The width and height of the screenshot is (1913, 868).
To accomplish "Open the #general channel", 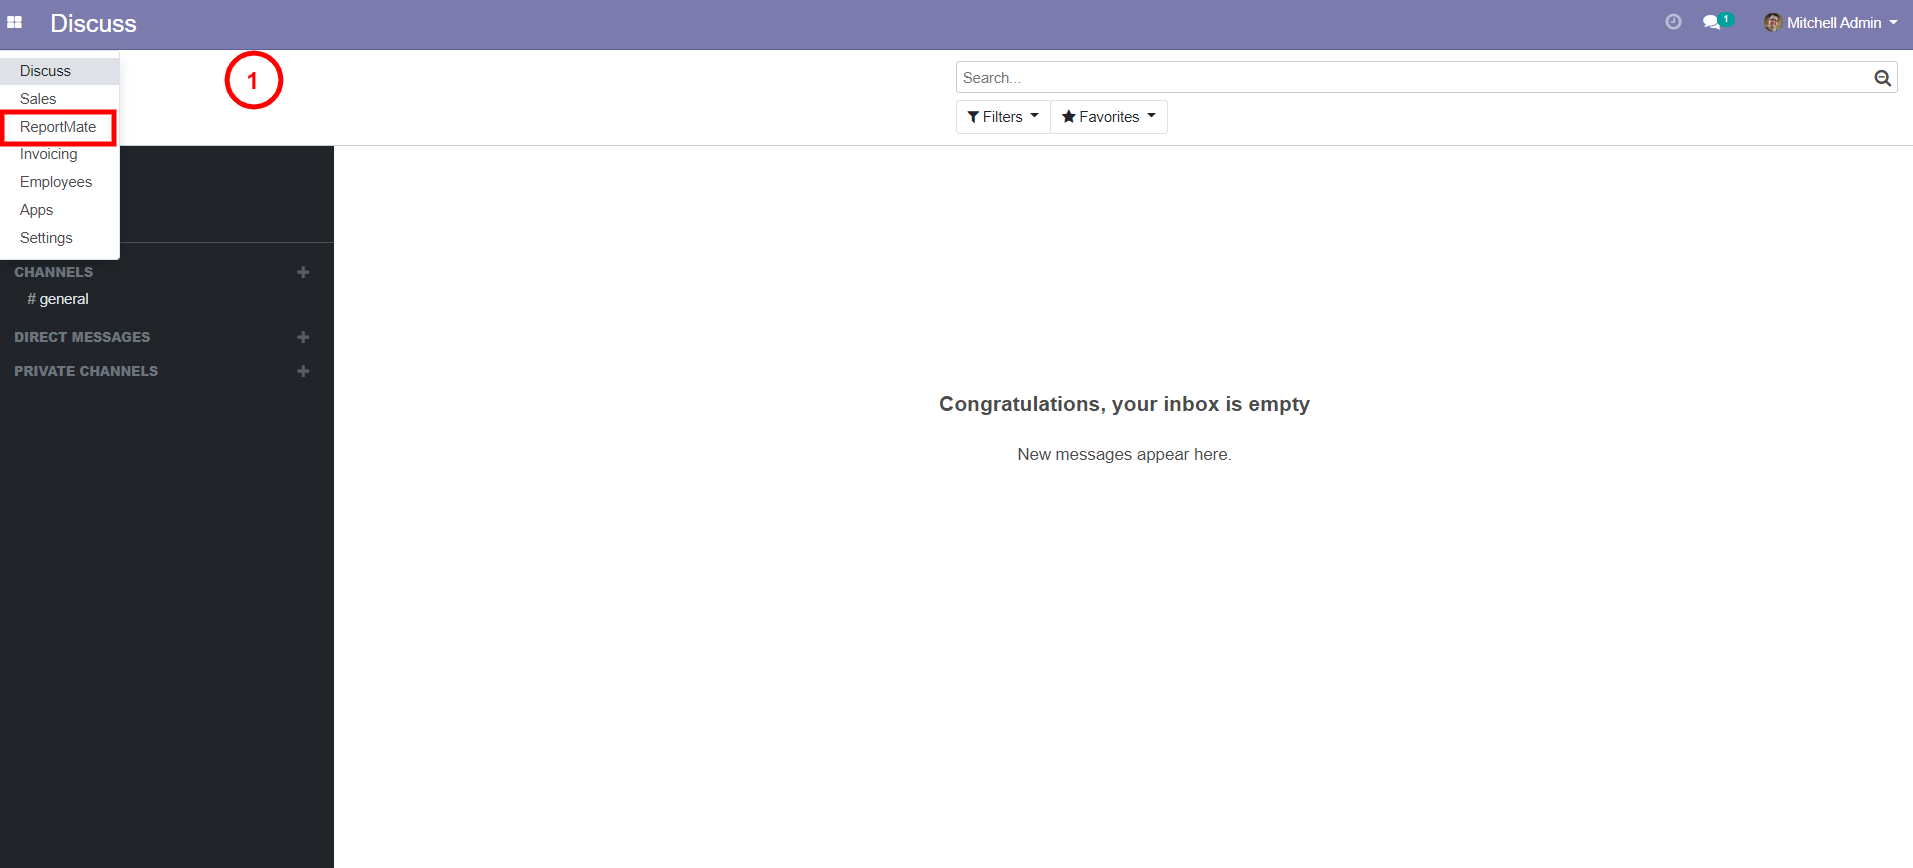I will 63,299.
